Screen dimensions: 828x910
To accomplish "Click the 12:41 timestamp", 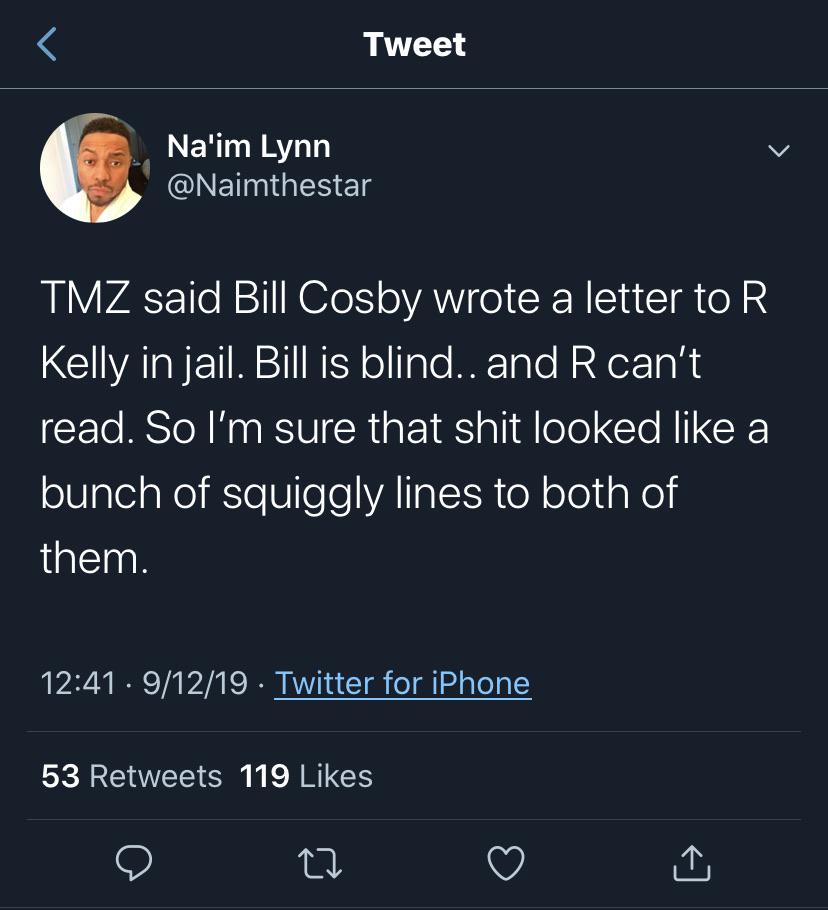I will (78, 683).
